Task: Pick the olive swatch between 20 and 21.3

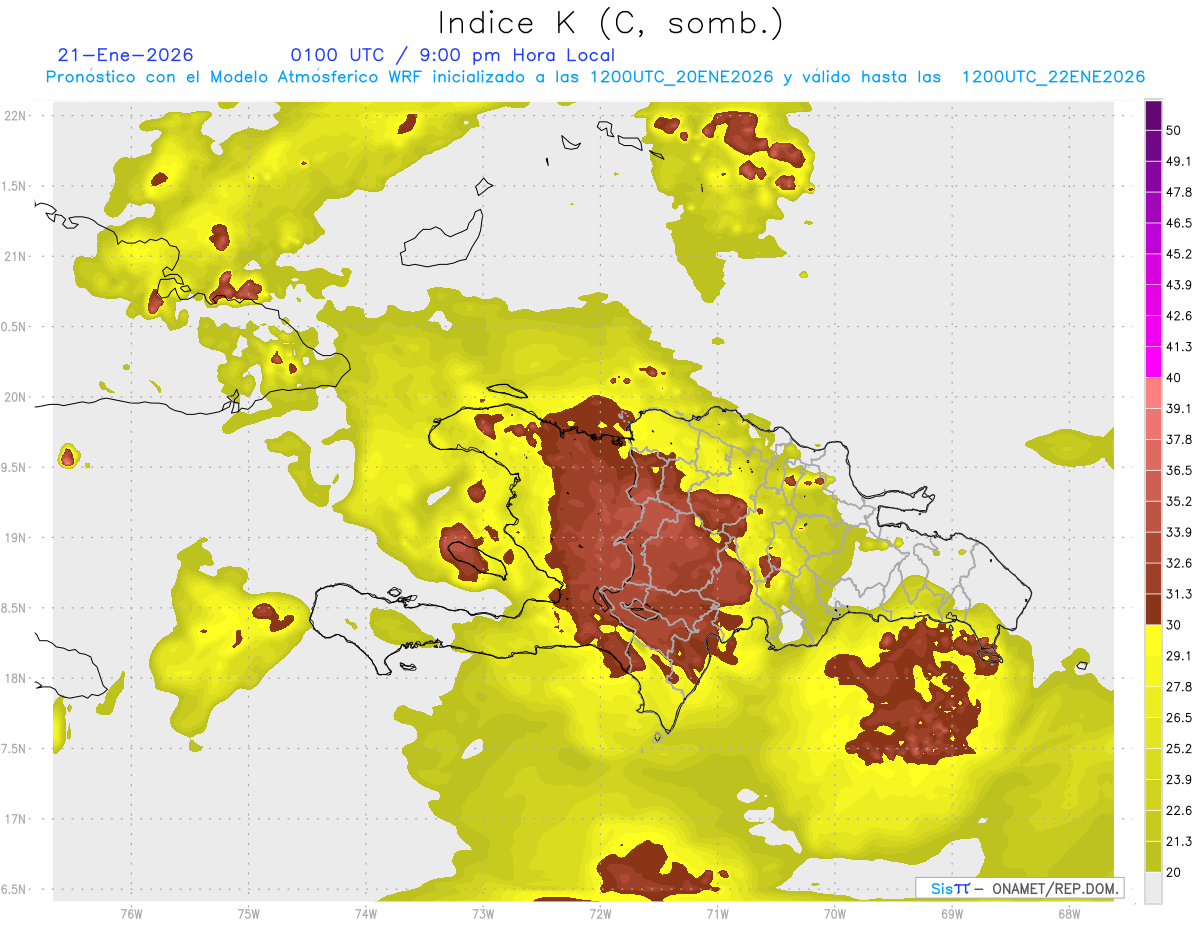Action: 1153,856
